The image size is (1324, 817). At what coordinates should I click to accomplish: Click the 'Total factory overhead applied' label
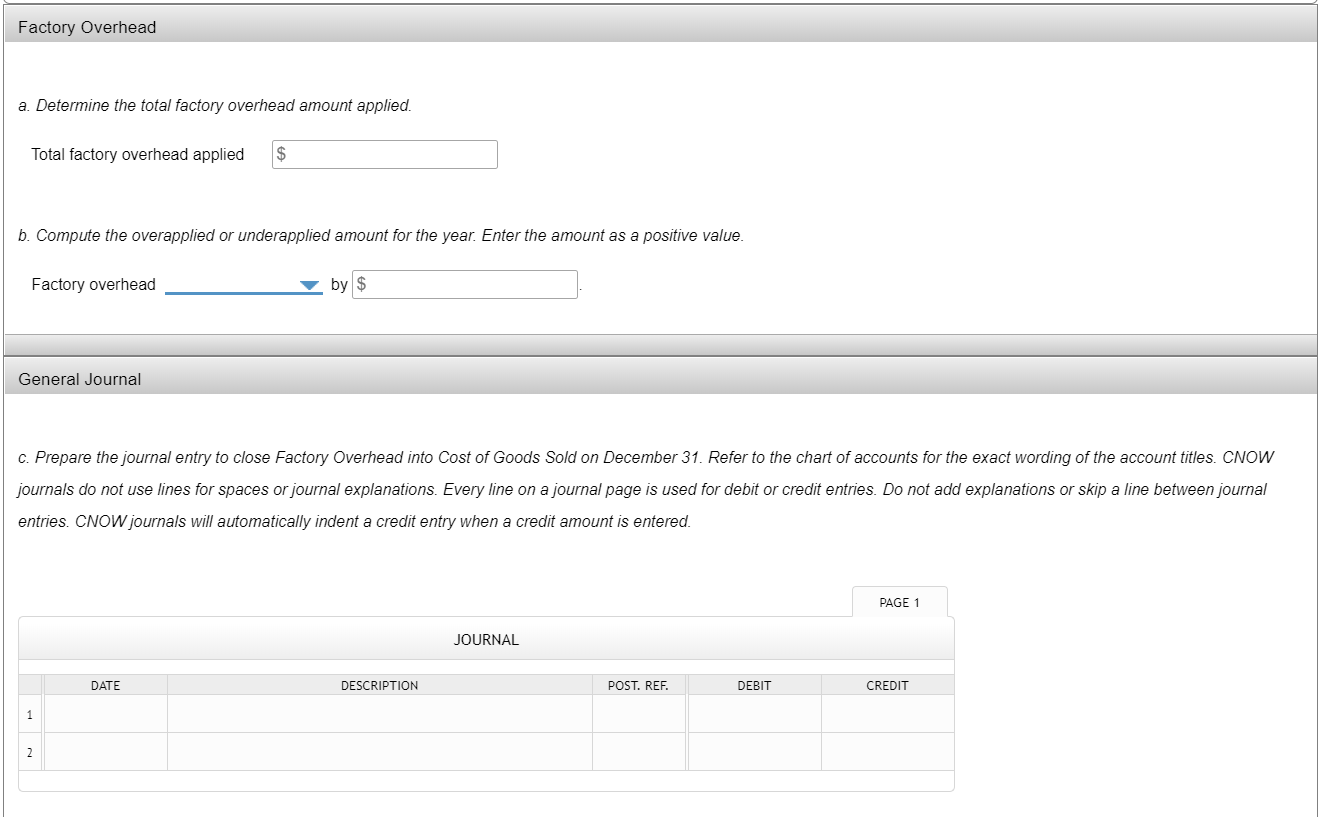click(x=138, y=155)
